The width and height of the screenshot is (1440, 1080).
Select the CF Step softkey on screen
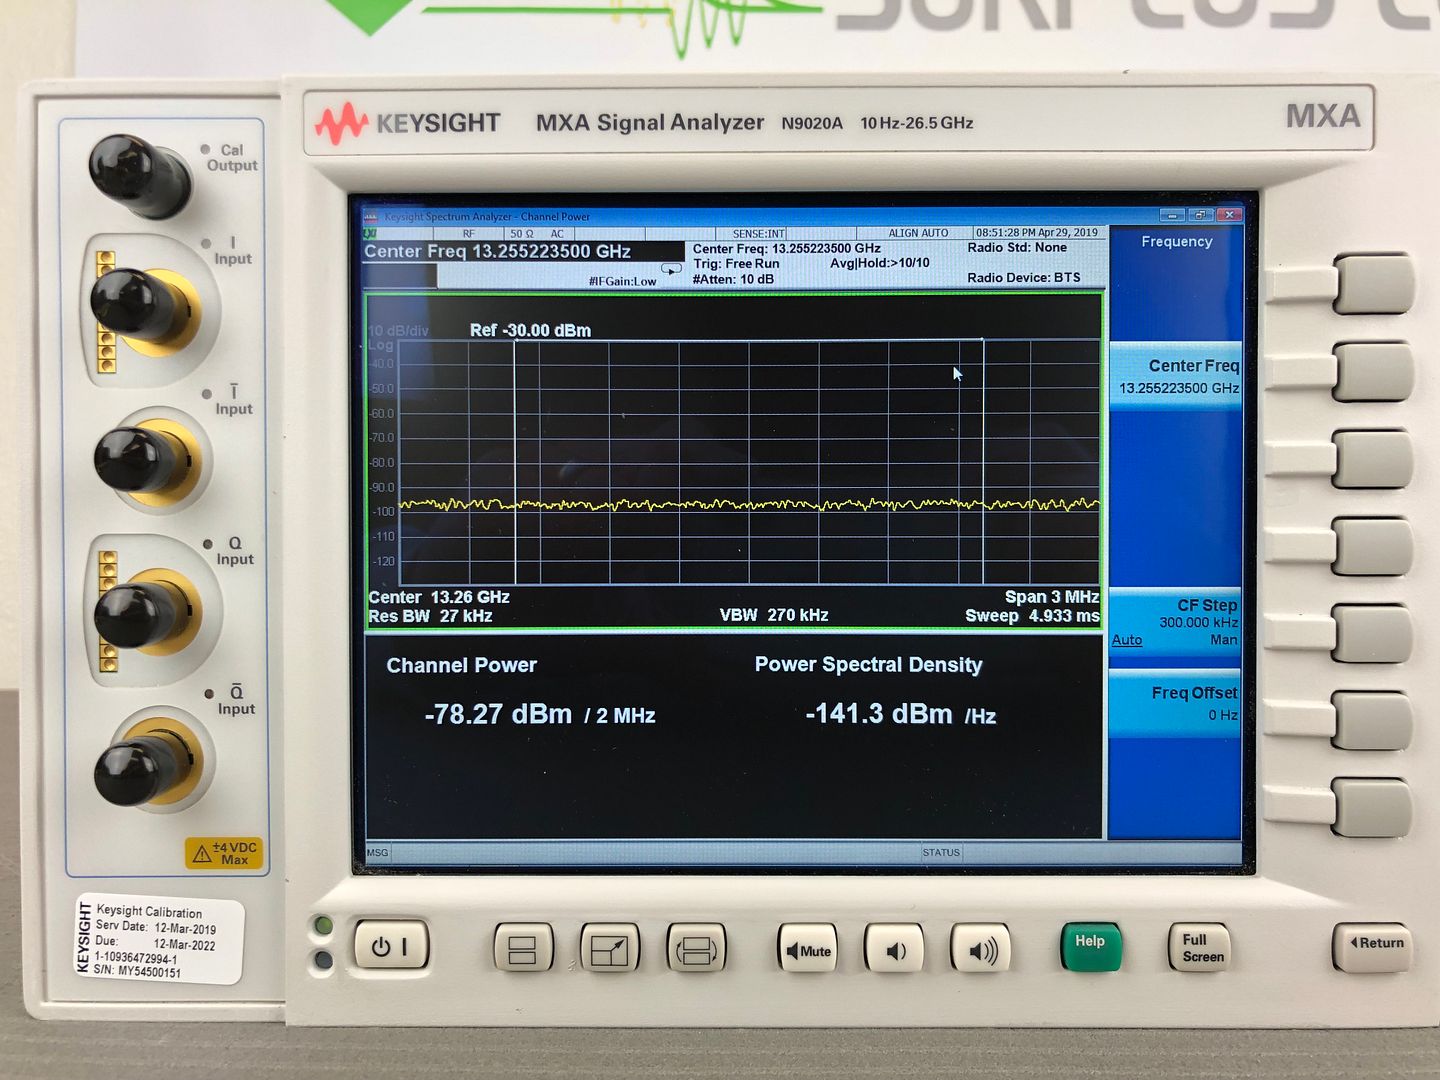point(1176,622)
